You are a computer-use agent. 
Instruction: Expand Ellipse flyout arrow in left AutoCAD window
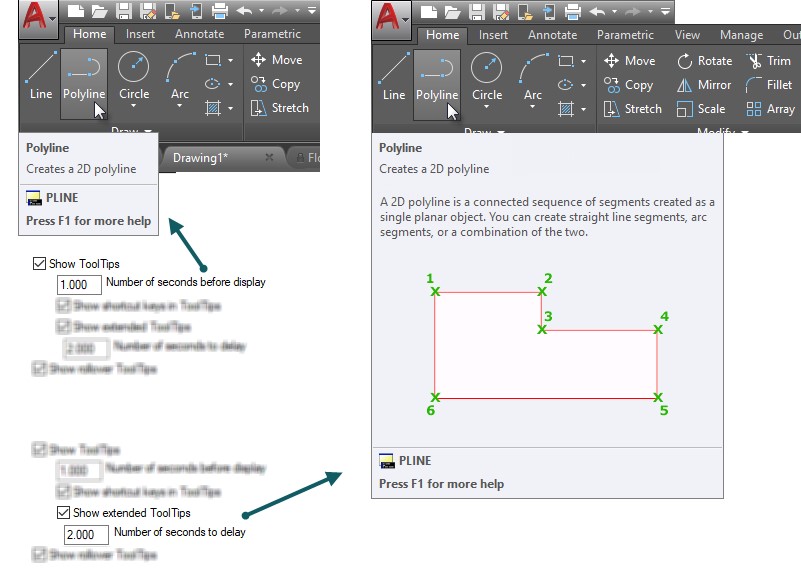click(x=230, y=84)
